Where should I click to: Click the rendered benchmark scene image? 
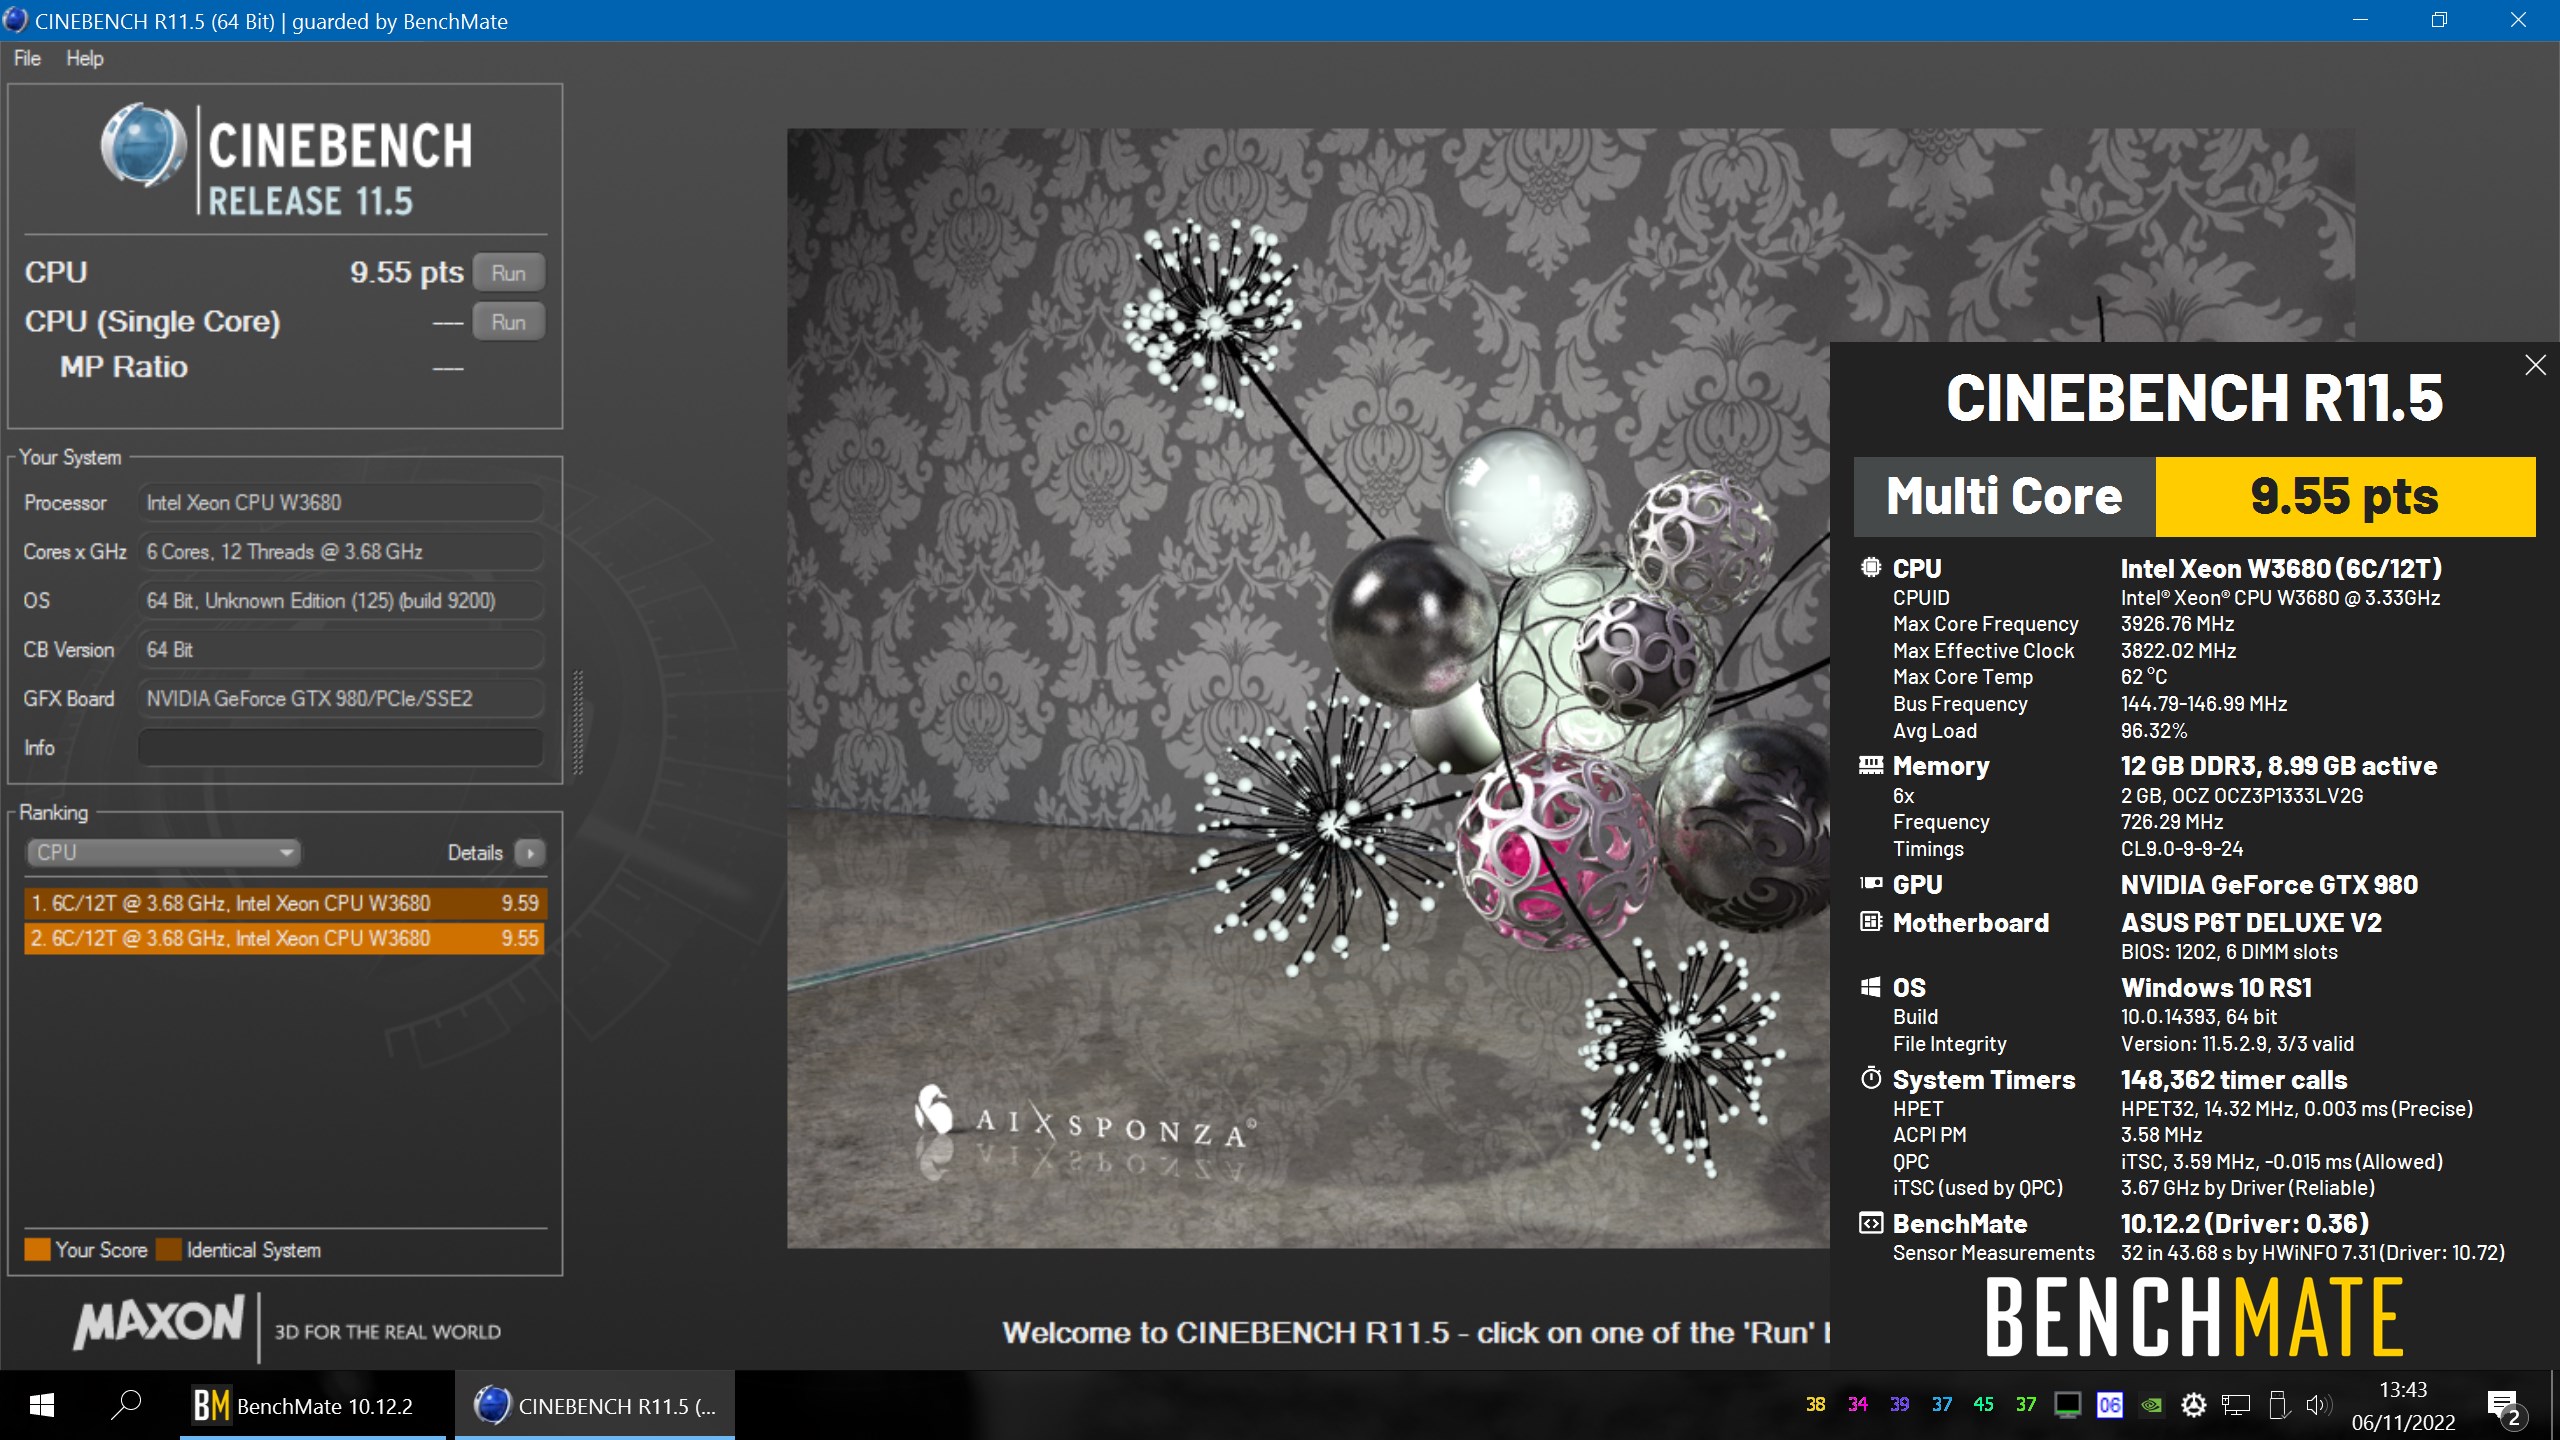point(1308,688)
